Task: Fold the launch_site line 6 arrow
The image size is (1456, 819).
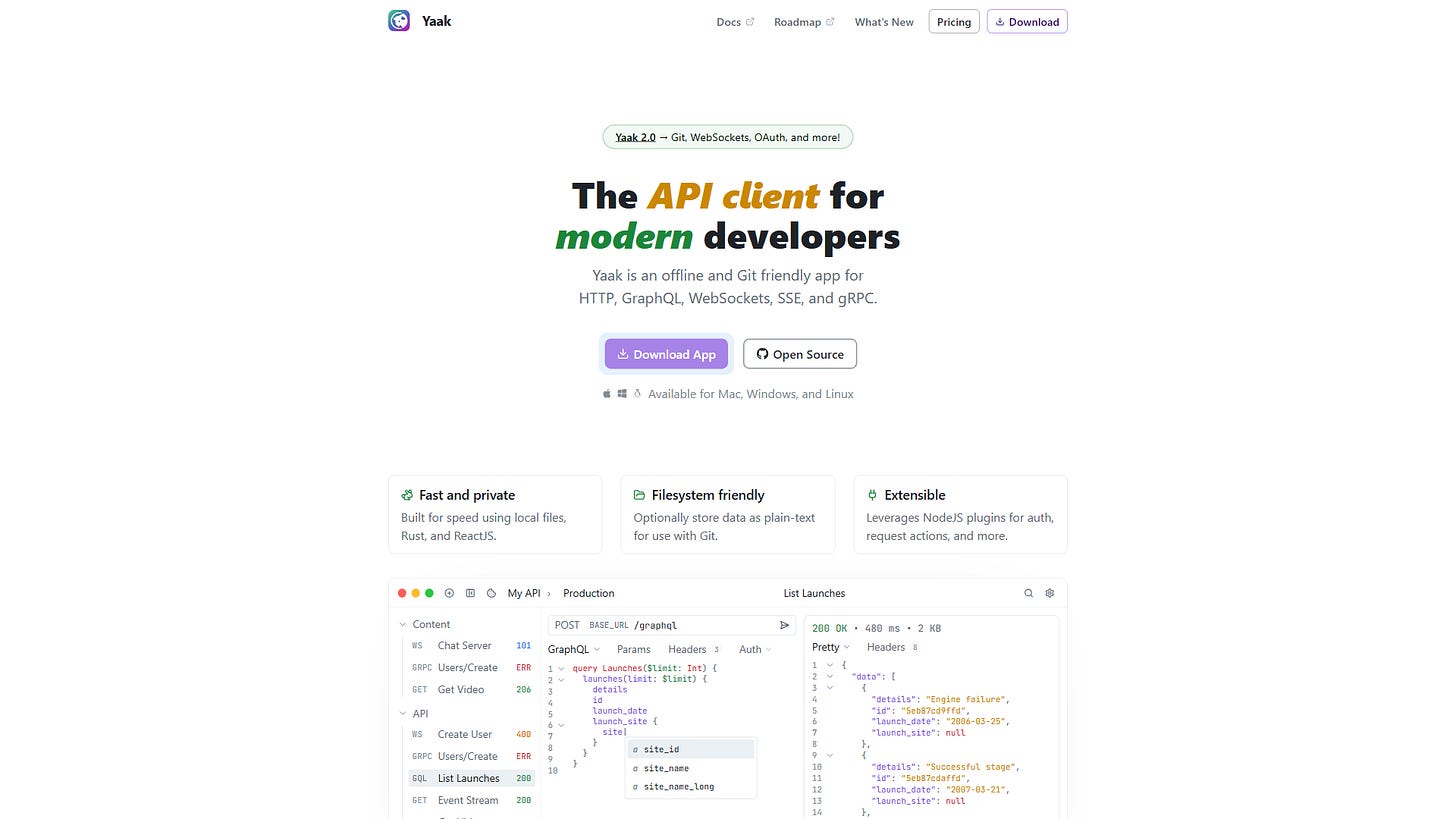Action: coord(562,724)
